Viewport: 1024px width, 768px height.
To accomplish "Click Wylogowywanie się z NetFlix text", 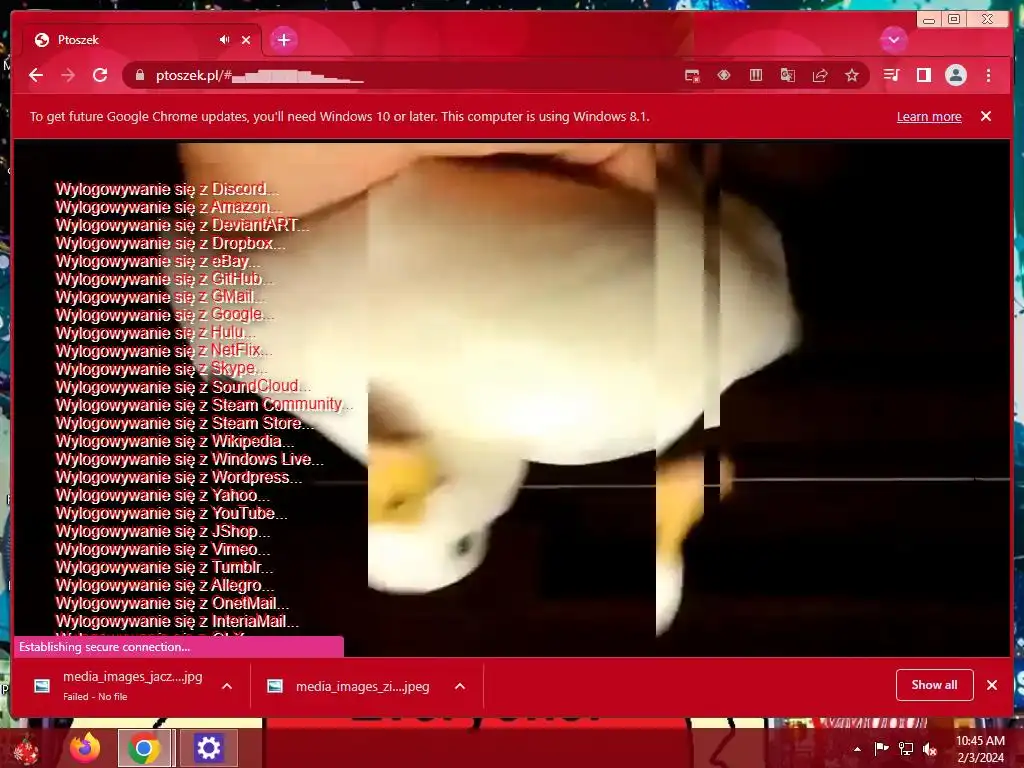I will pyautogui.click(x=164, y=351).
